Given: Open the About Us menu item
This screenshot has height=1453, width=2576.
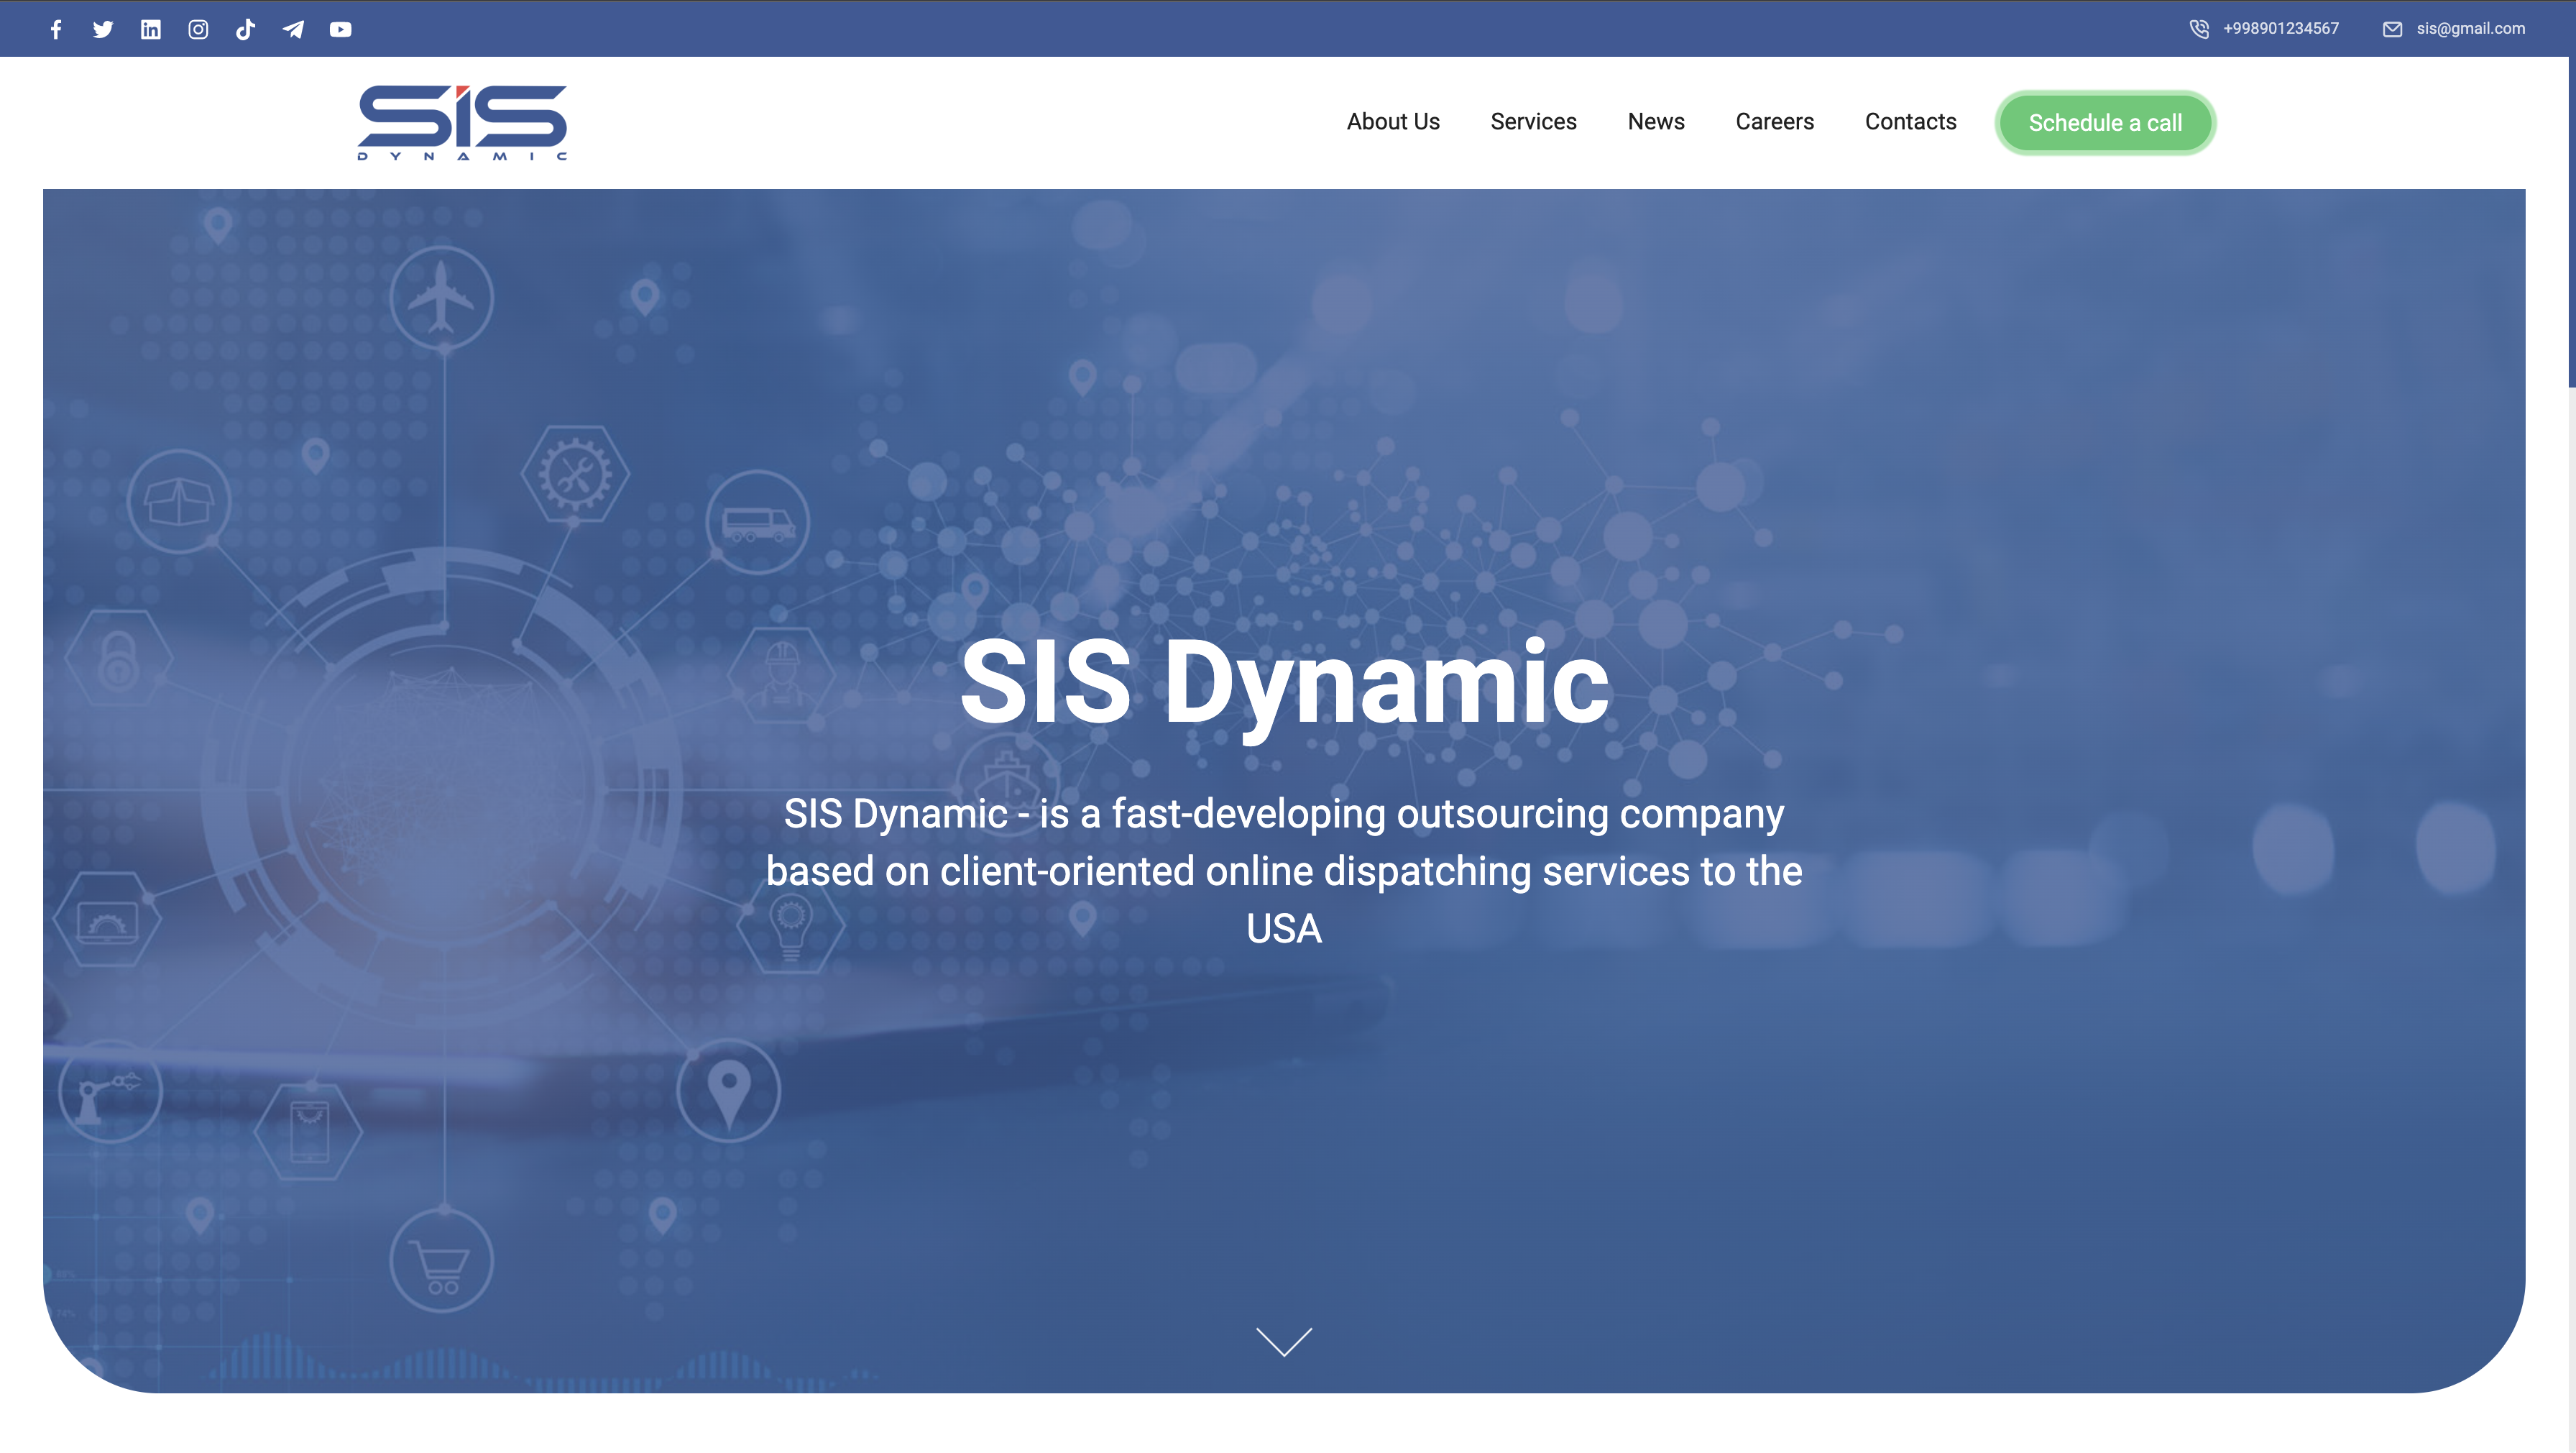Looking at the screenshot, I should tap(1393, 122).
